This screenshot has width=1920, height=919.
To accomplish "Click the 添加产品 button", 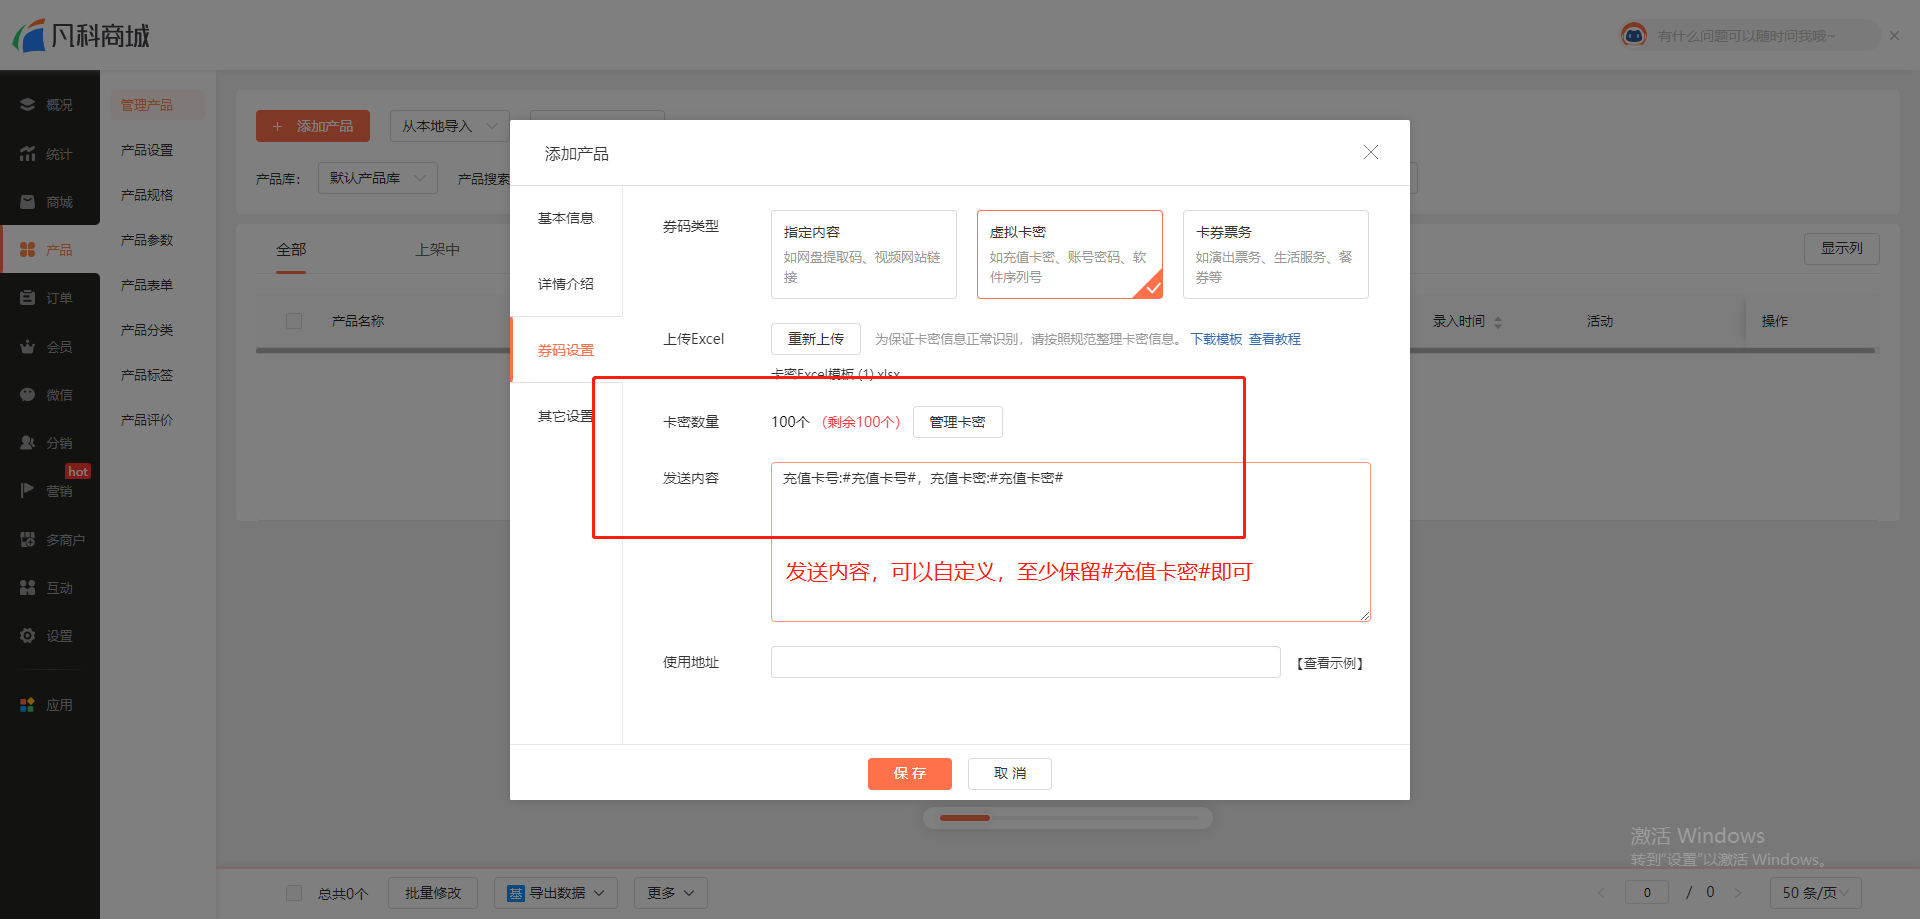I will 313,126.
